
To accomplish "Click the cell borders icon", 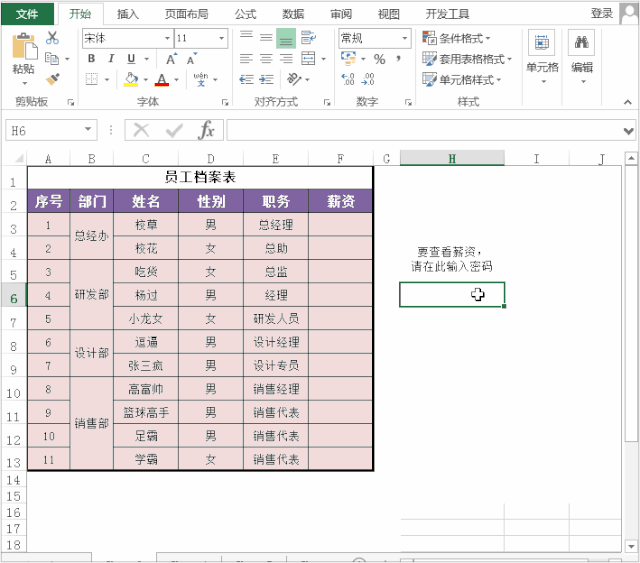I will pyautogui.click(x=92, y=79).
